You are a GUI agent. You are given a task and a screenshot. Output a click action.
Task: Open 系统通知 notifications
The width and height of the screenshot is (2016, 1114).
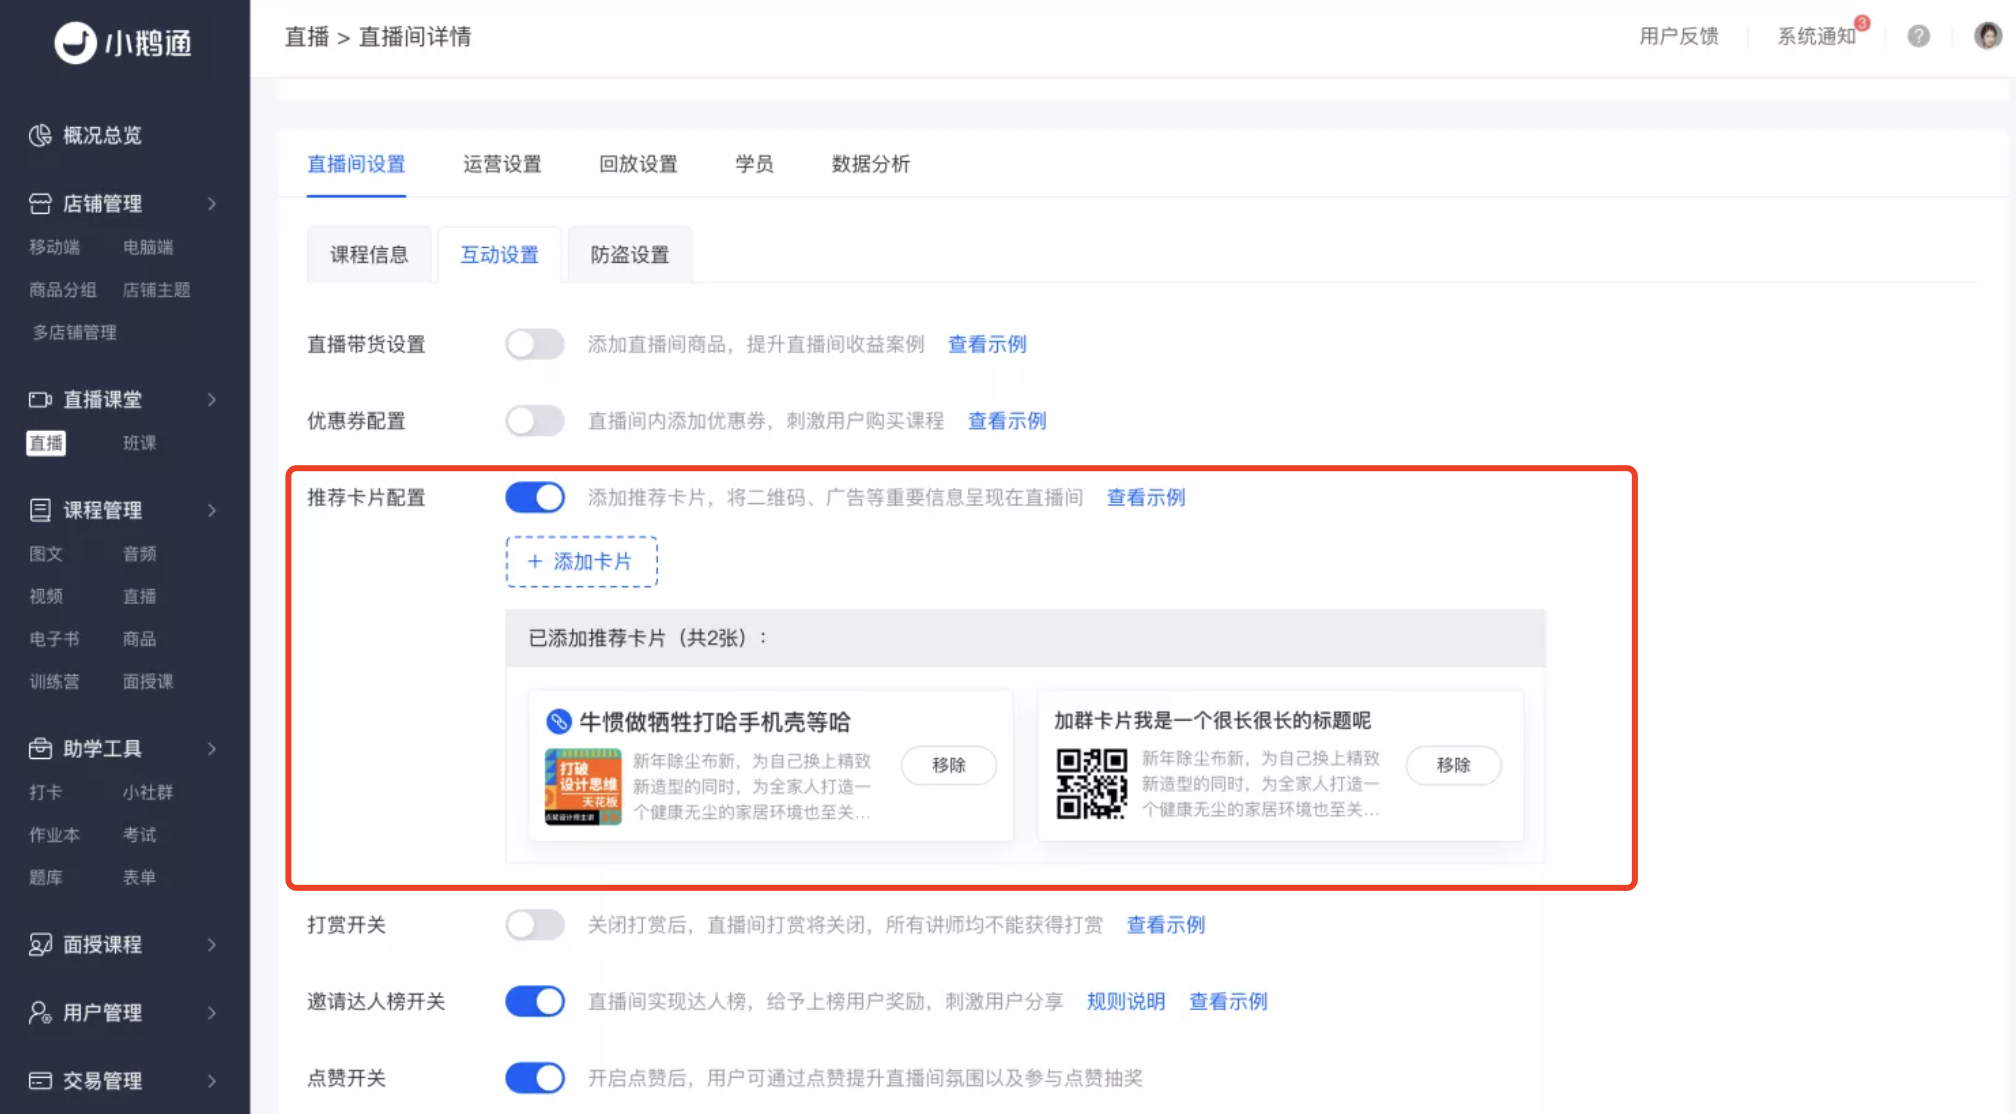(1816, 36)
